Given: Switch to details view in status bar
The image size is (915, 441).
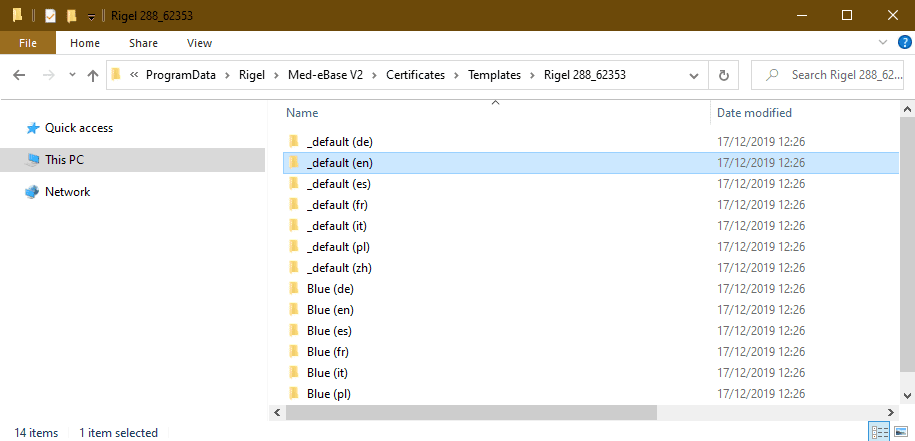Looking at the screenshot, I should 879,432.
